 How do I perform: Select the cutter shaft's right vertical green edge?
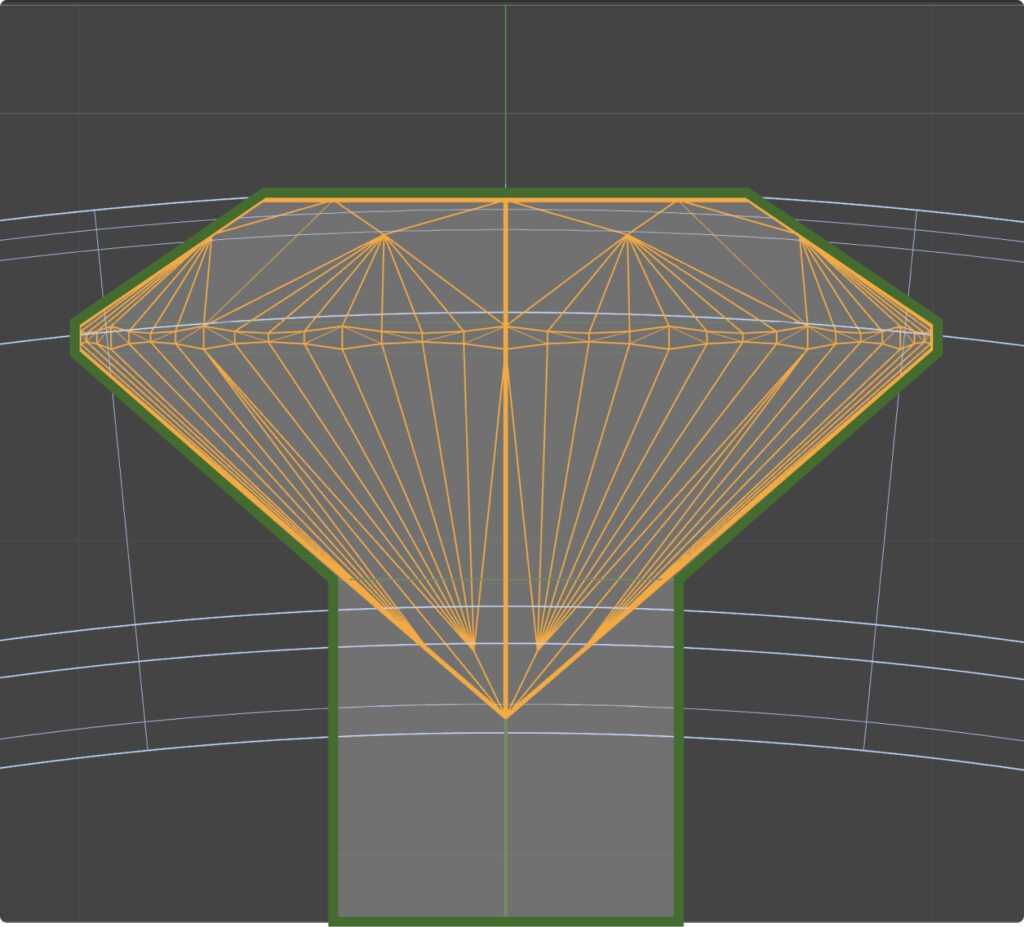[x=678, y=750]
